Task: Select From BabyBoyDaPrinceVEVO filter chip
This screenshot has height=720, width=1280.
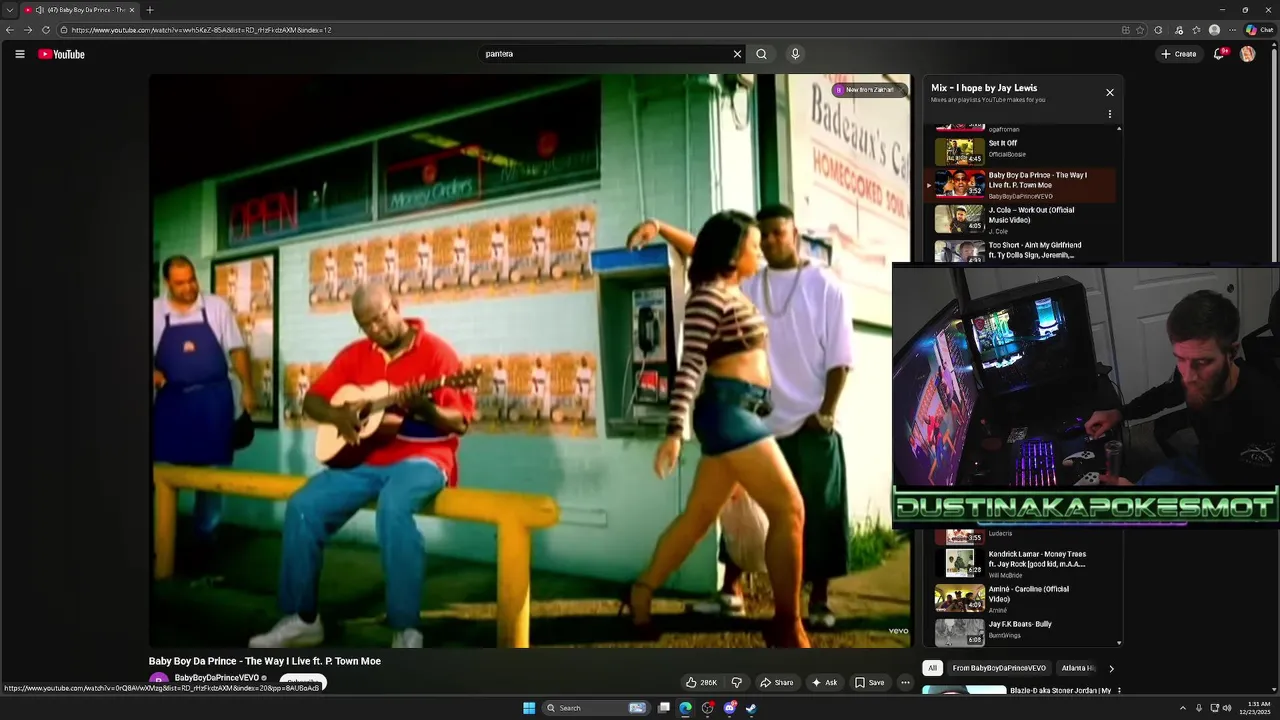Action: click(x=999, y=668)
